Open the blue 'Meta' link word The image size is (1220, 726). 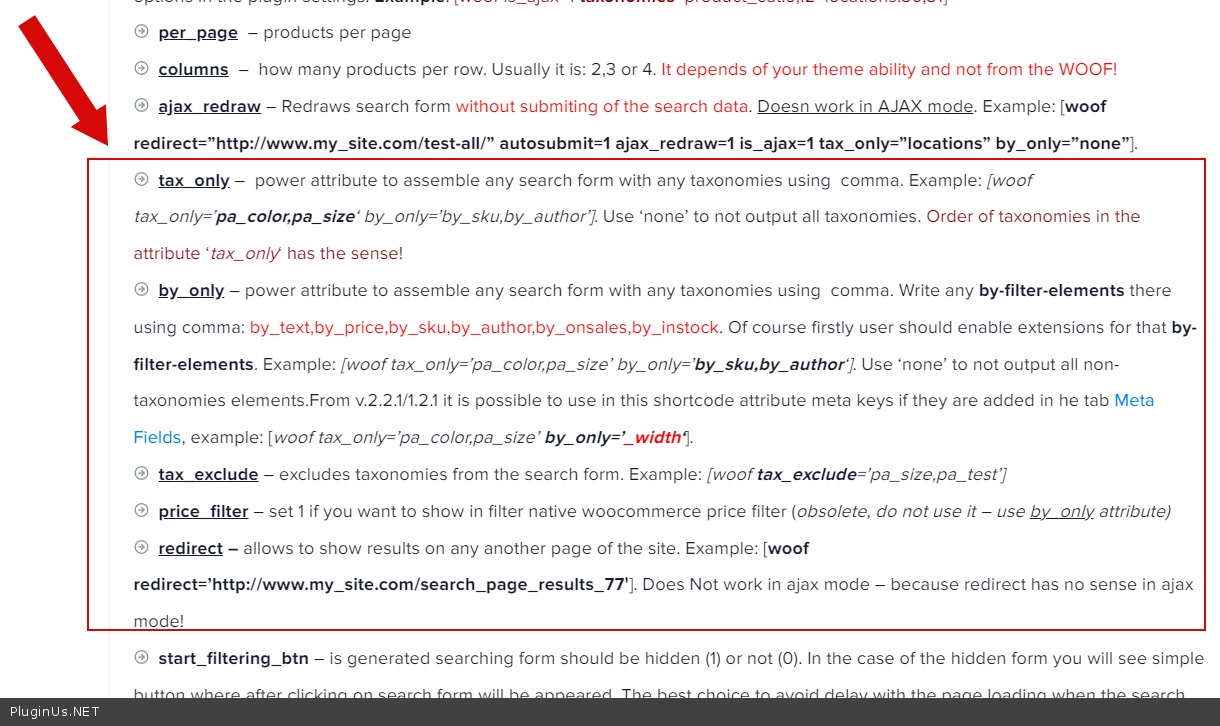[1134, 400]
